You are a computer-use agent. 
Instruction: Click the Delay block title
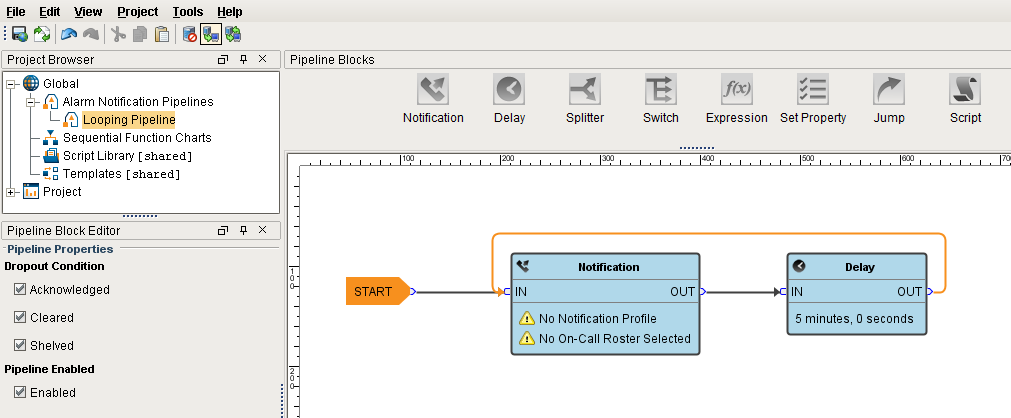pos(859,266)
